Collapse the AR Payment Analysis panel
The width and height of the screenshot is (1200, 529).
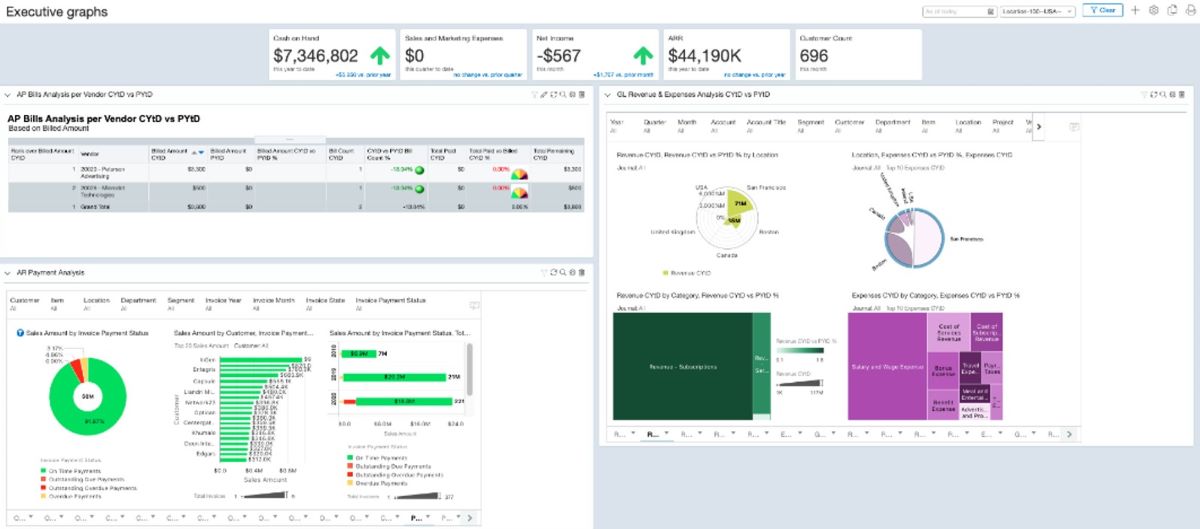(x=8, y=272)
